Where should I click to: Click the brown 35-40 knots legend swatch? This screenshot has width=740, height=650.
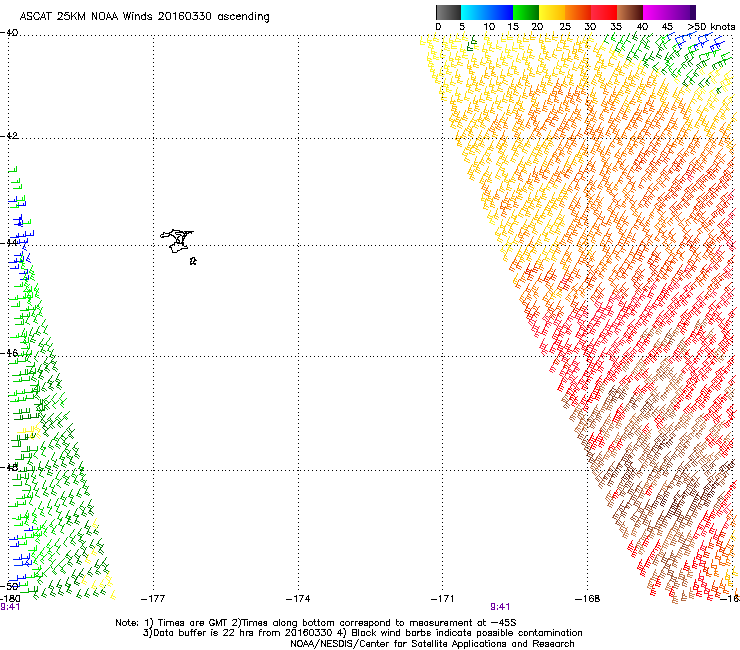630,12
